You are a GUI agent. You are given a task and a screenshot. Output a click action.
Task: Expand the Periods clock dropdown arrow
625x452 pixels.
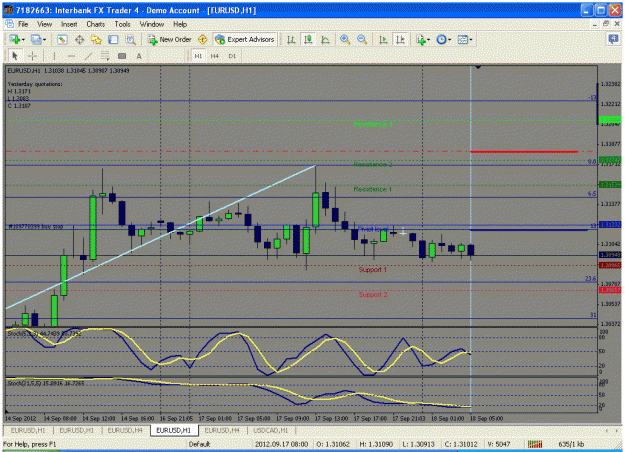(x=450, y=40)
